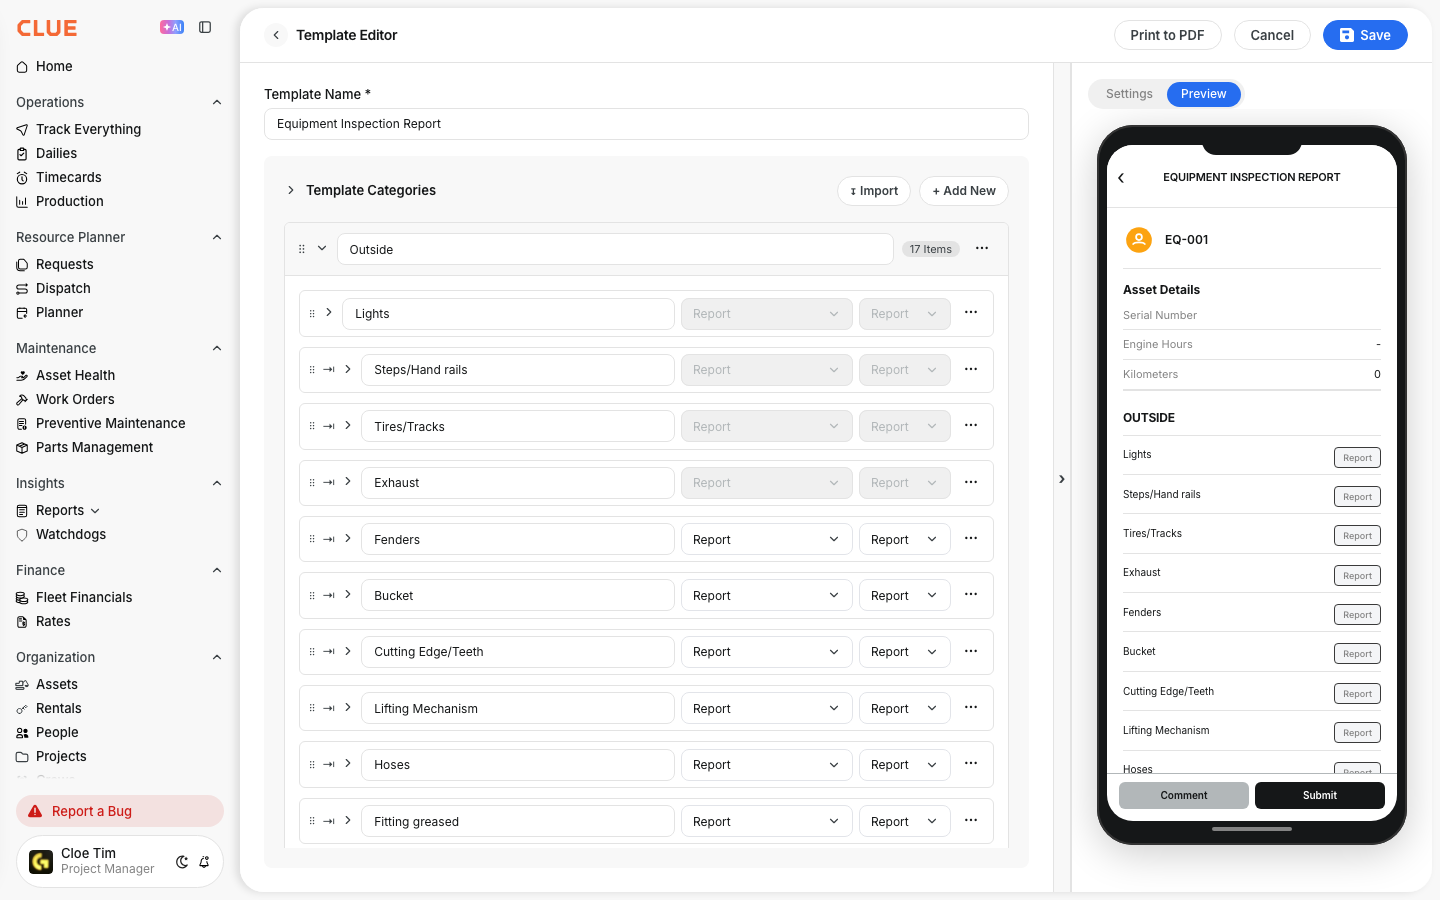Click the Steps/Hand rails item name field
This screenshot has width=1440, height=900.
pos(517,370)
